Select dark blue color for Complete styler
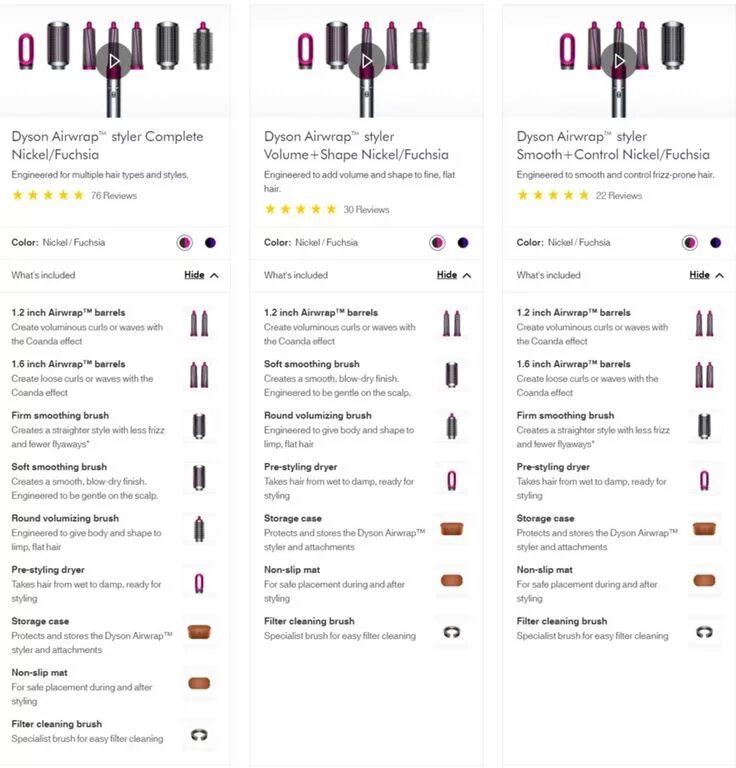Image resolution: width=736 pixels, height=768 pixels. coord(210,242)
